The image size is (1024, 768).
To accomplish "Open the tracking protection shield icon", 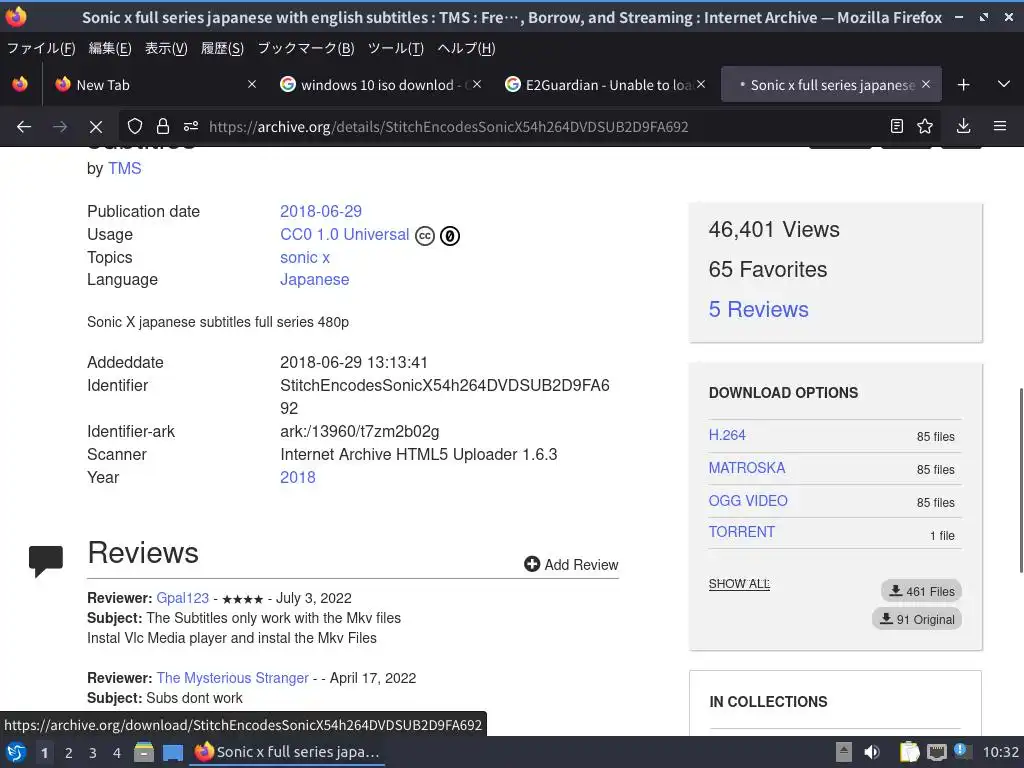I will pyautogui.click(x=135, y=127).
